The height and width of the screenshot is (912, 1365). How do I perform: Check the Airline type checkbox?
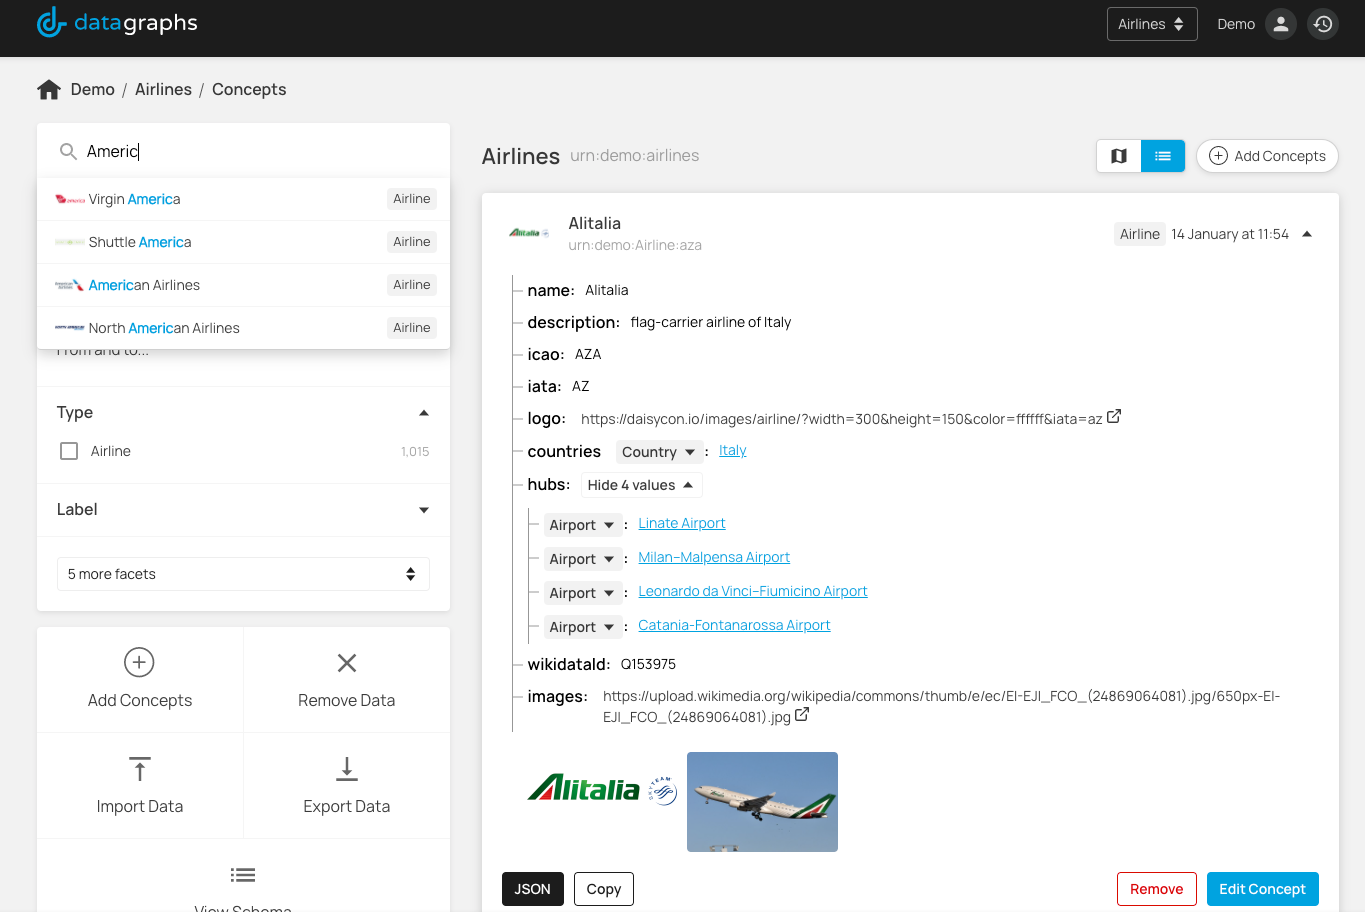point(69,451)
